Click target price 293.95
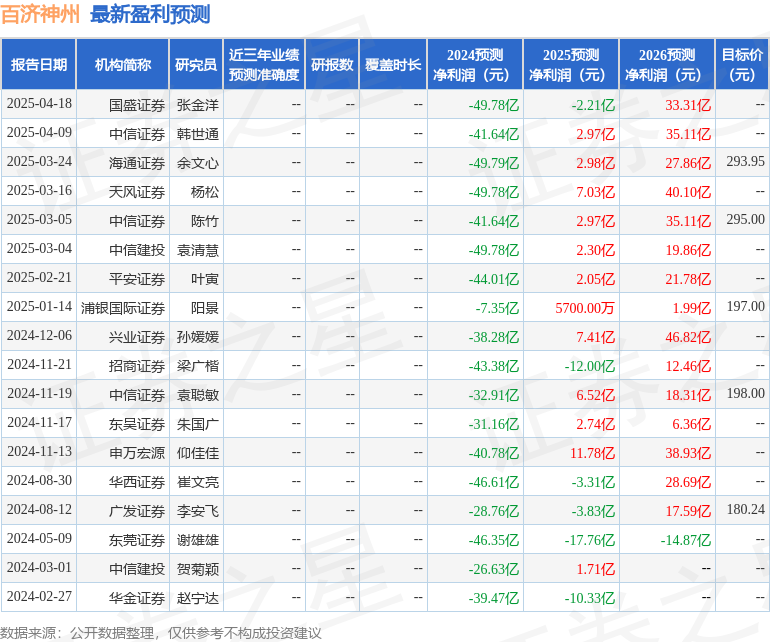Screen dimensions: 770x642 745,161
